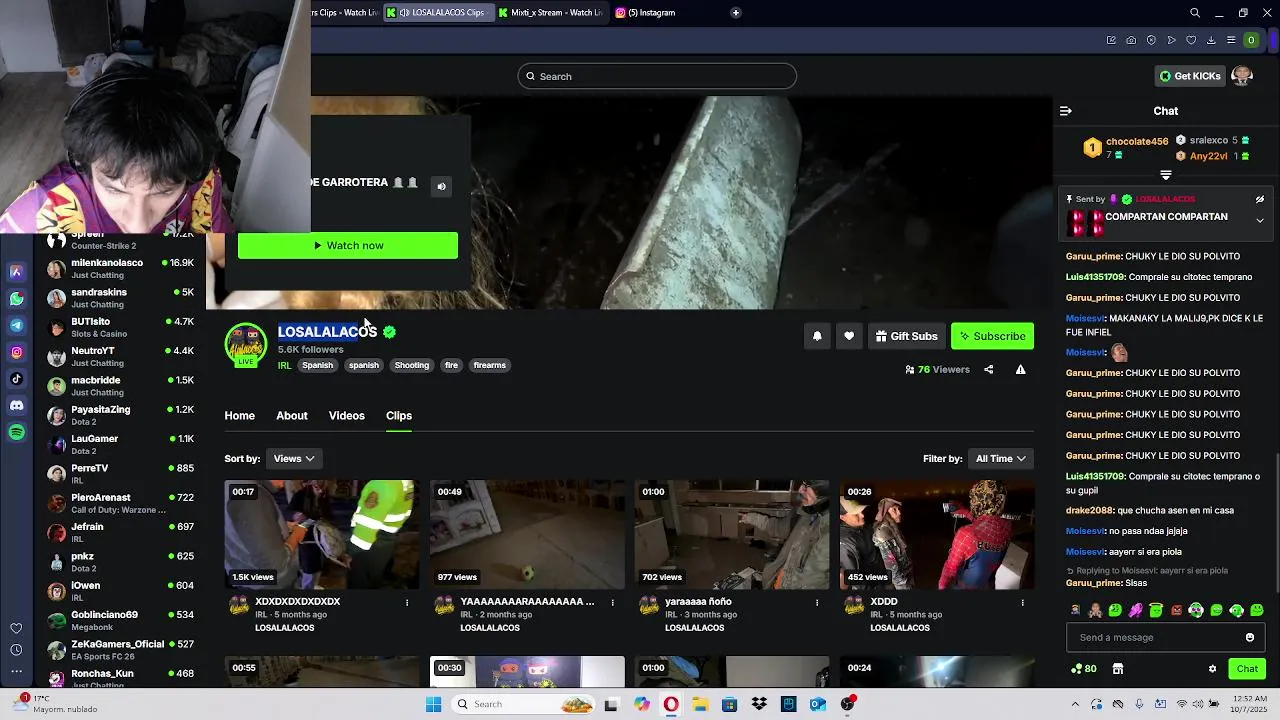Image resolution: width=1280 pixels, height=720 pixels.
Task: Open the XDDD clip thumbnail
Action: pos(937,535)
